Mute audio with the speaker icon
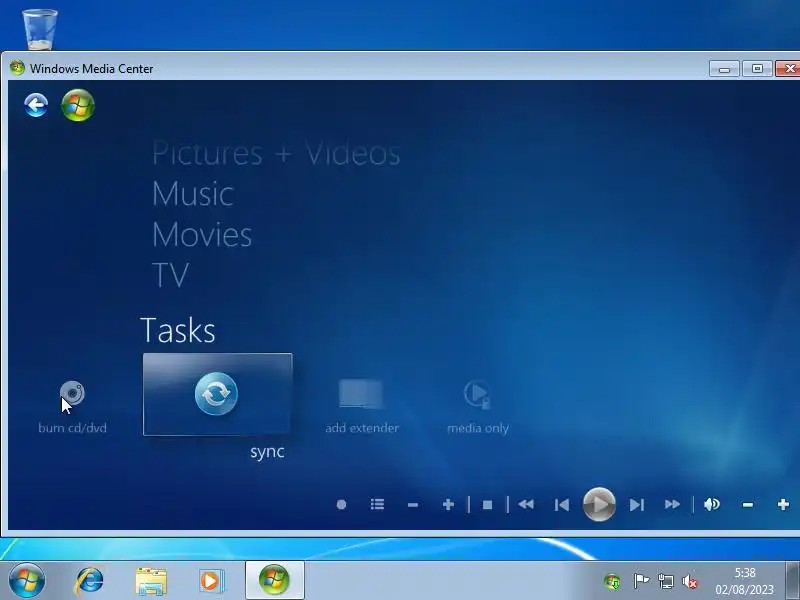This screenshot has height=600, width=800. tap(712, 505)
